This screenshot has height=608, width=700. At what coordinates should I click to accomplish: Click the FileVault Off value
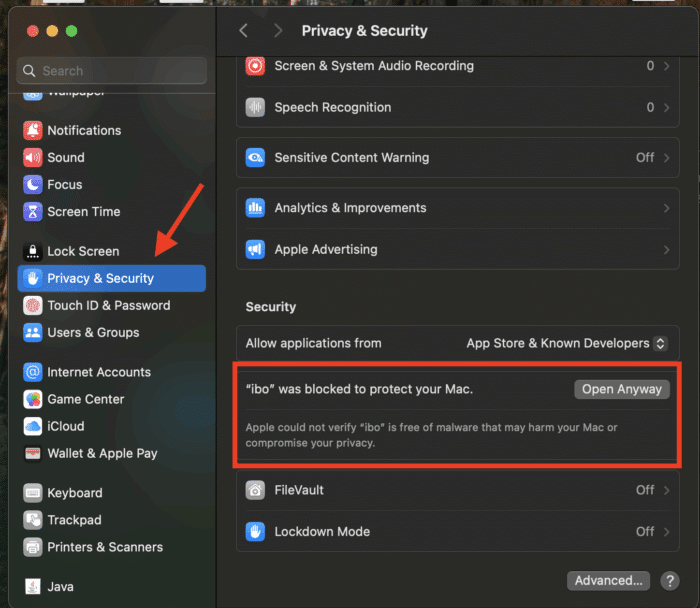[x=645, y=490]
